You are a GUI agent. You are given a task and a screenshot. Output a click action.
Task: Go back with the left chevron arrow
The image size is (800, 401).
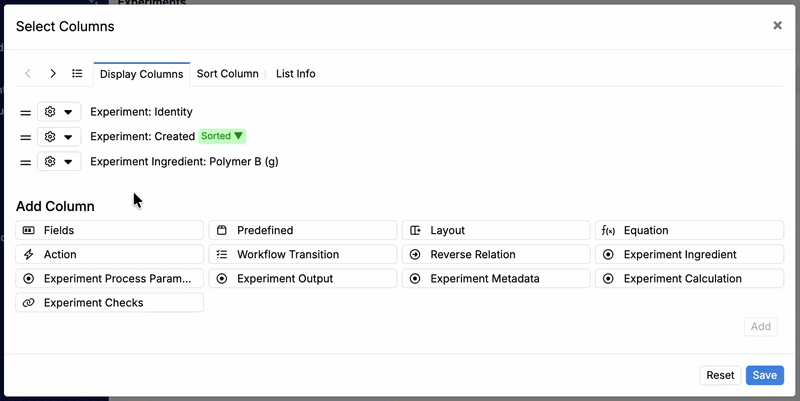pyautogui.click(x=28, y=73)
